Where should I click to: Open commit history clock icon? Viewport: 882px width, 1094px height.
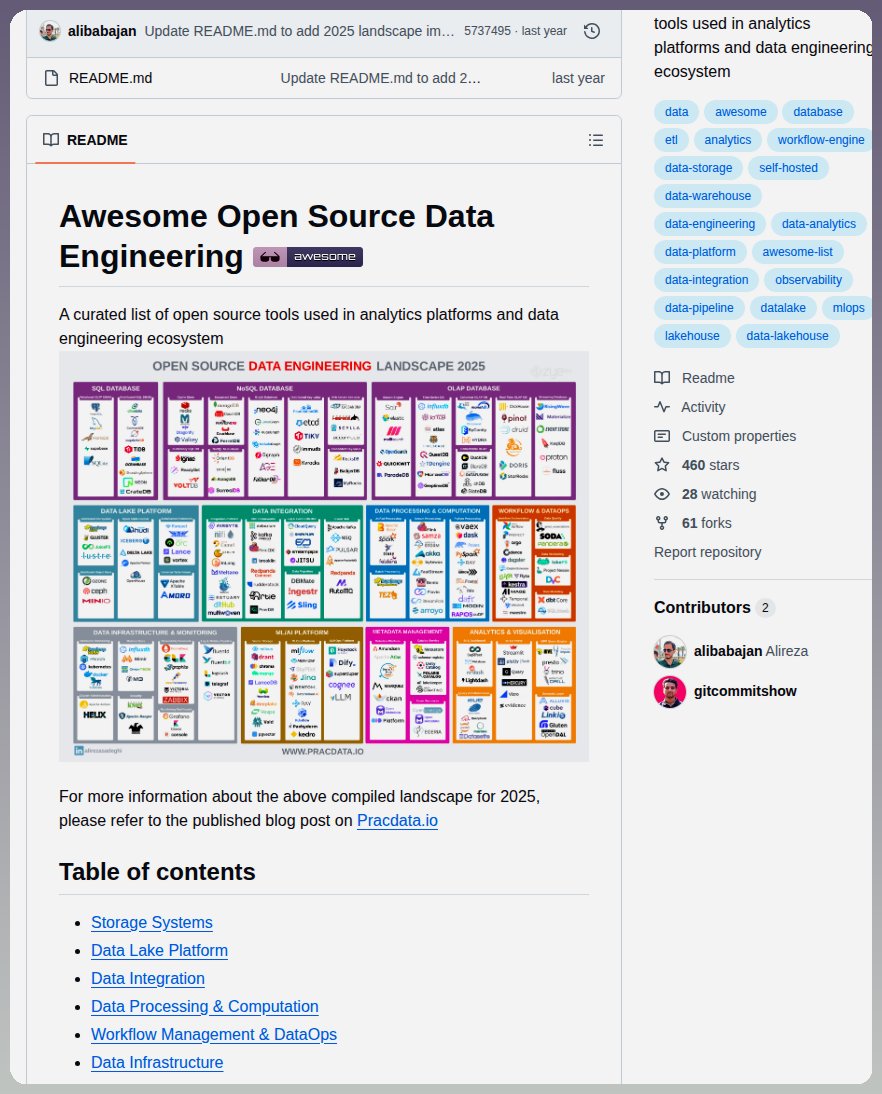[x=592, y=31]
